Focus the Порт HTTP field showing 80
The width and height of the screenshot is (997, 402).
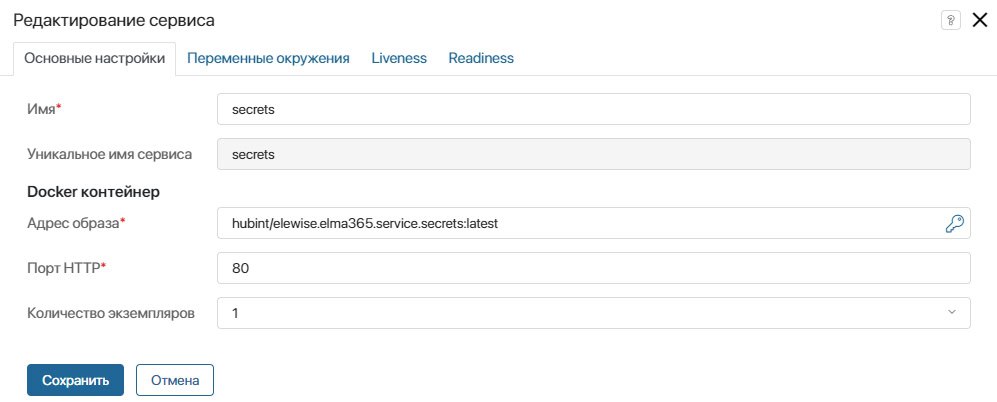pyautogui.click(x=594, y=268)
